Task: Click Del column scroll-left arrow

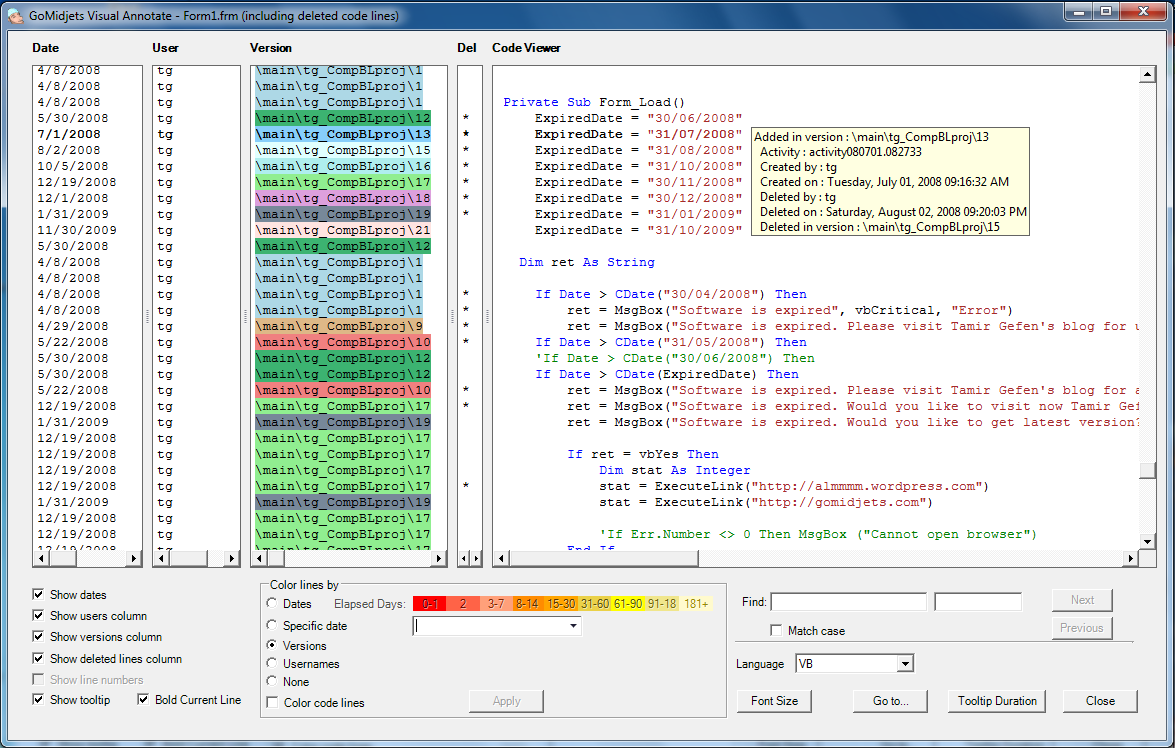Action: [x=464, y=558]
